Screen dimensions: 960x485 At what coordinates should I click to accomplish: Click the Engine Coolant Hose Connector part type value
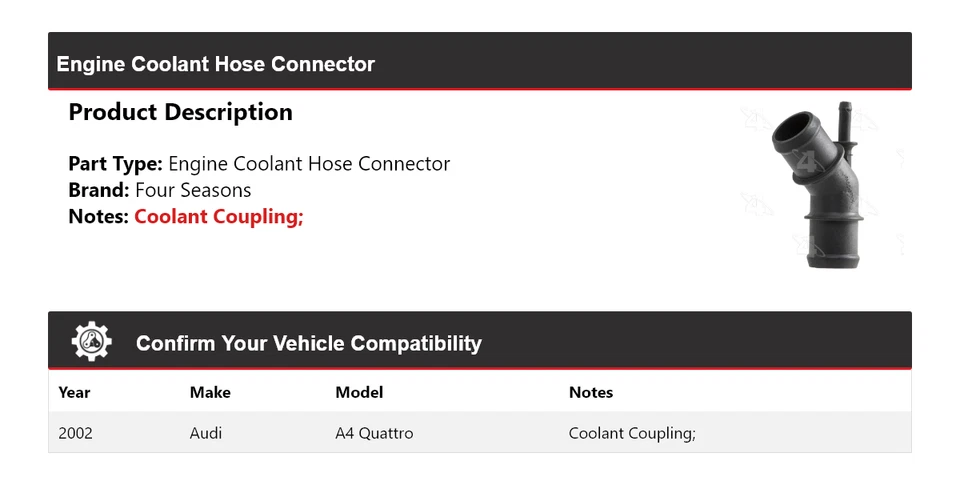pyautogui.click(x=309, y=164)
